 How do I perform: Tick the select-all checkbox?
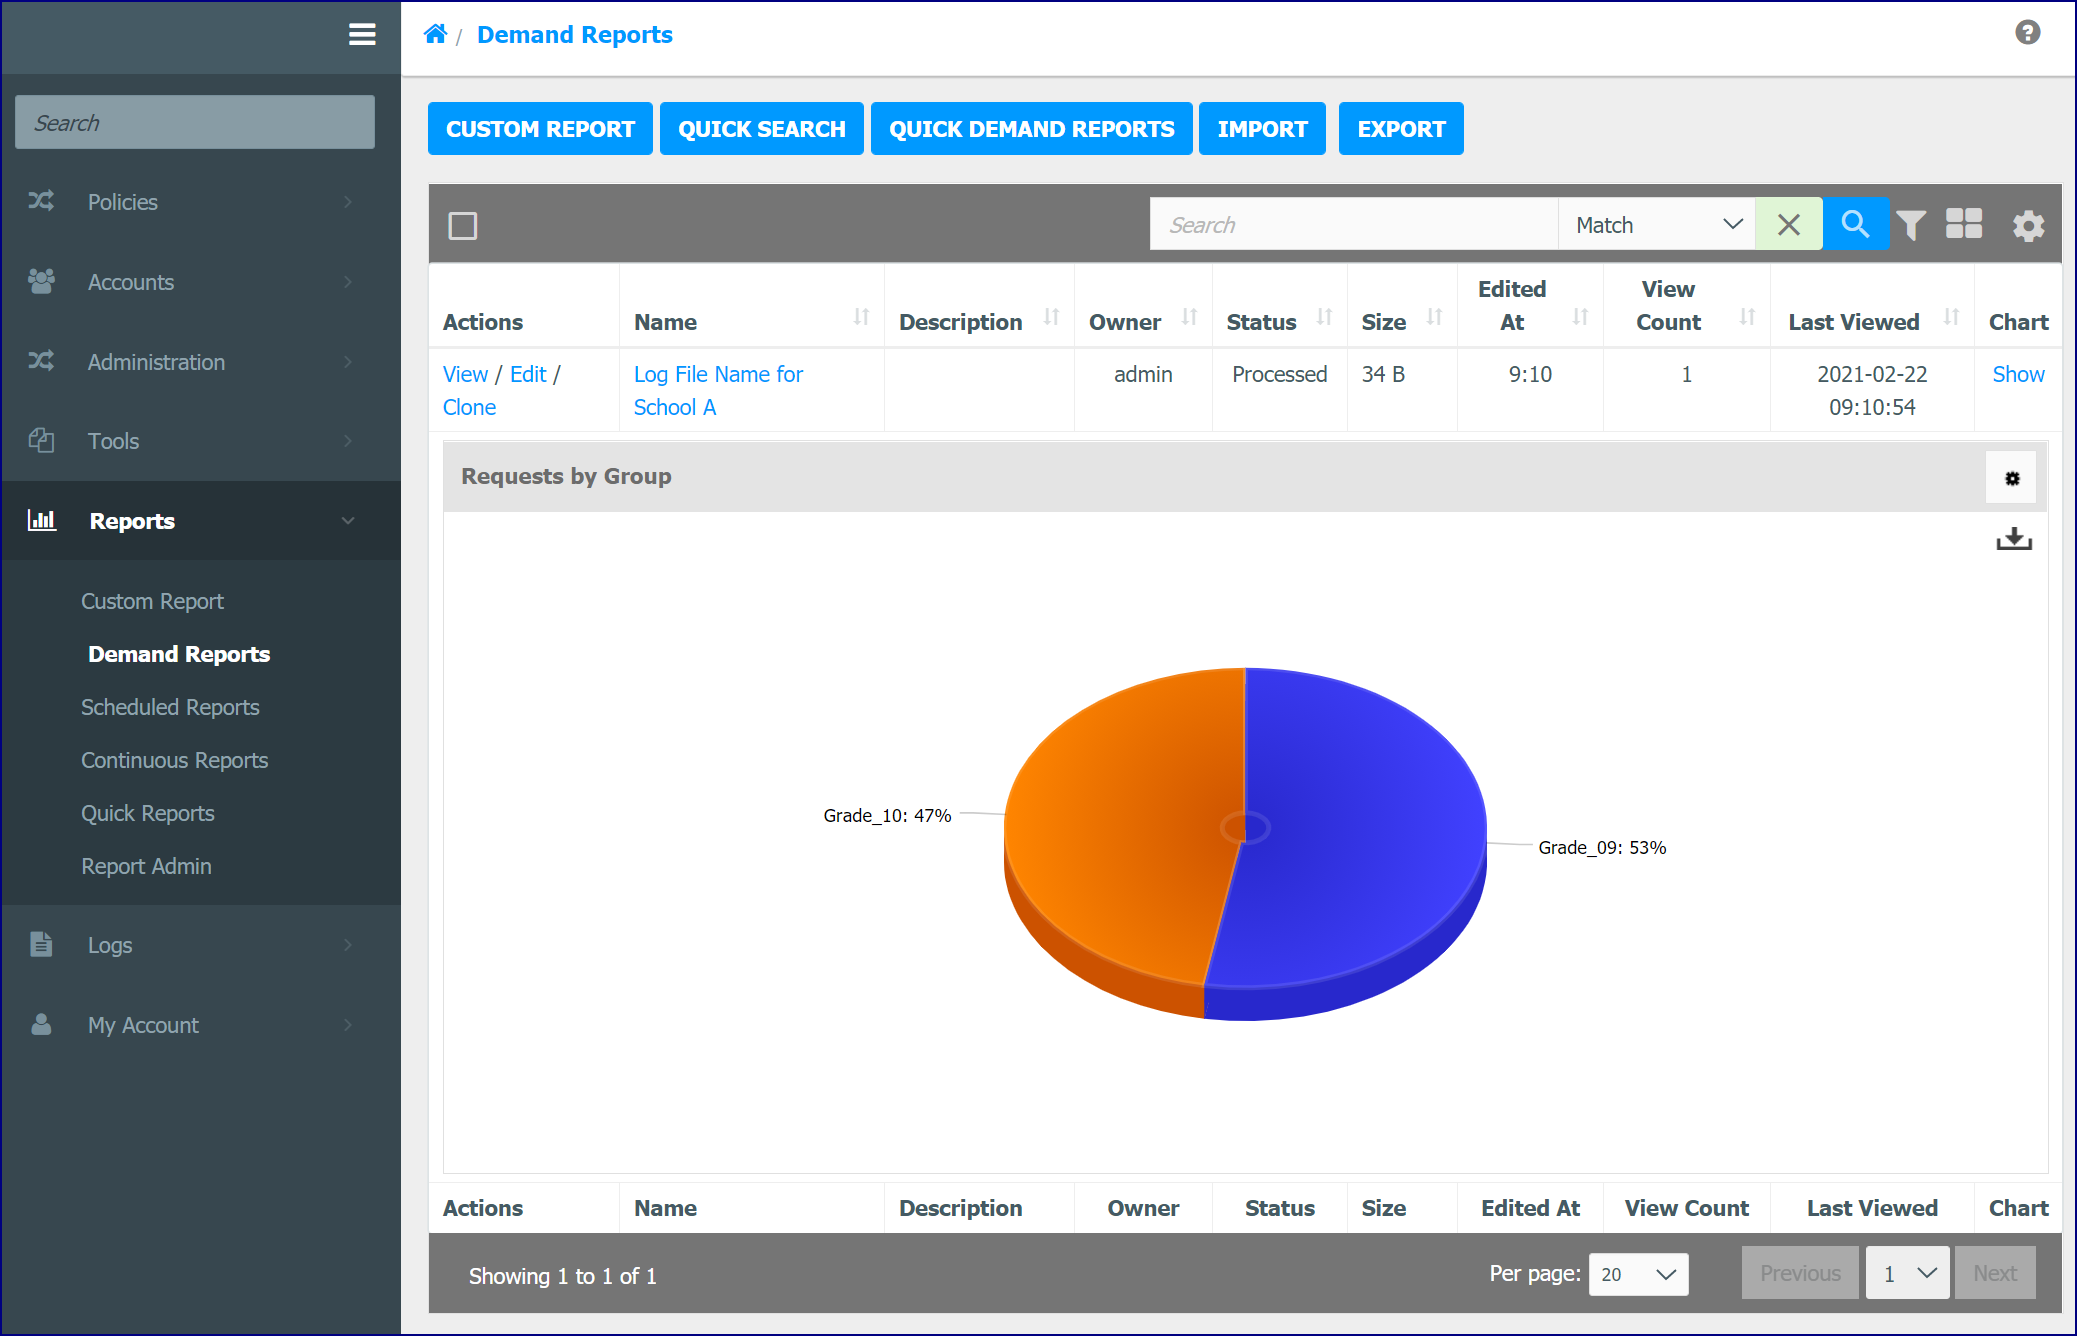(463, 225)
